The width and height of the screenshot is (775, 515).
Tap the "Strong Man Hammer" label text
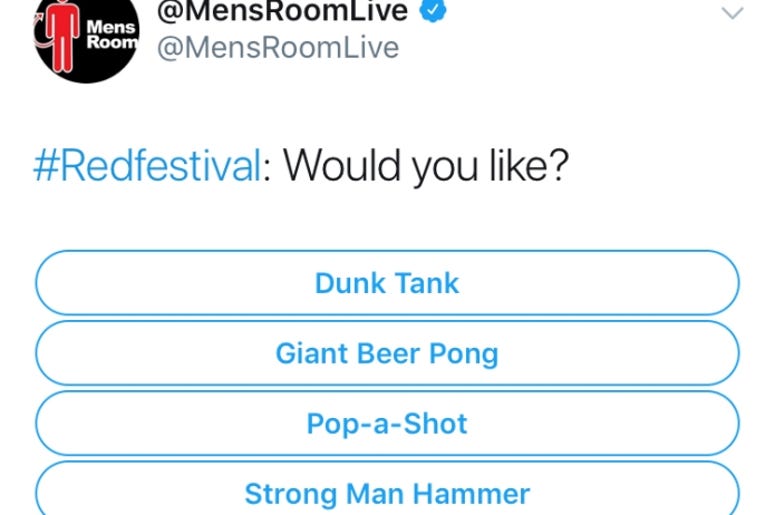tap(387, 494)
